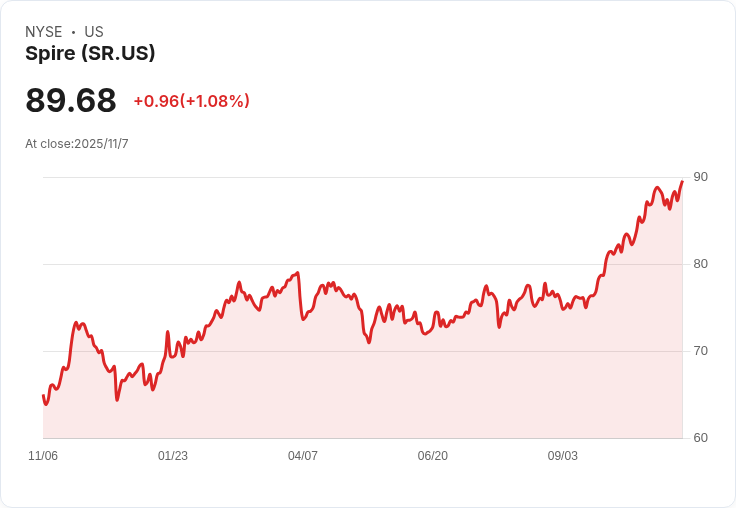
Task: Click the 60 price axis label
Action: tap(700, 438)
